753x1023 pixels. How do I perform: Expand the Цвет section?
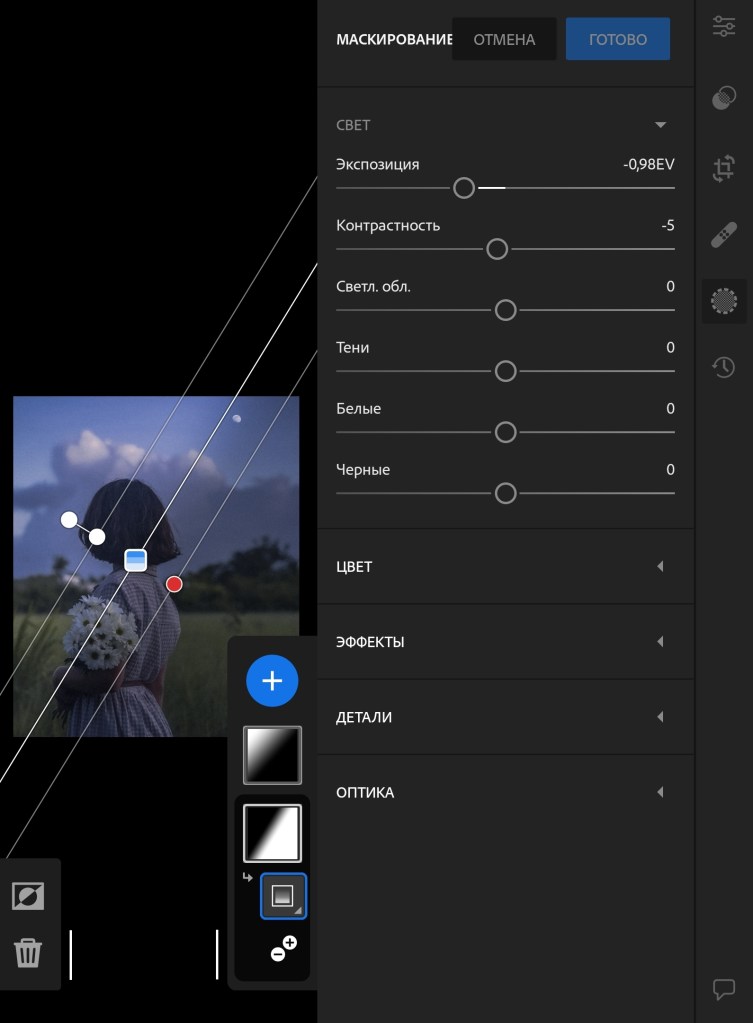tap(660, 566)
